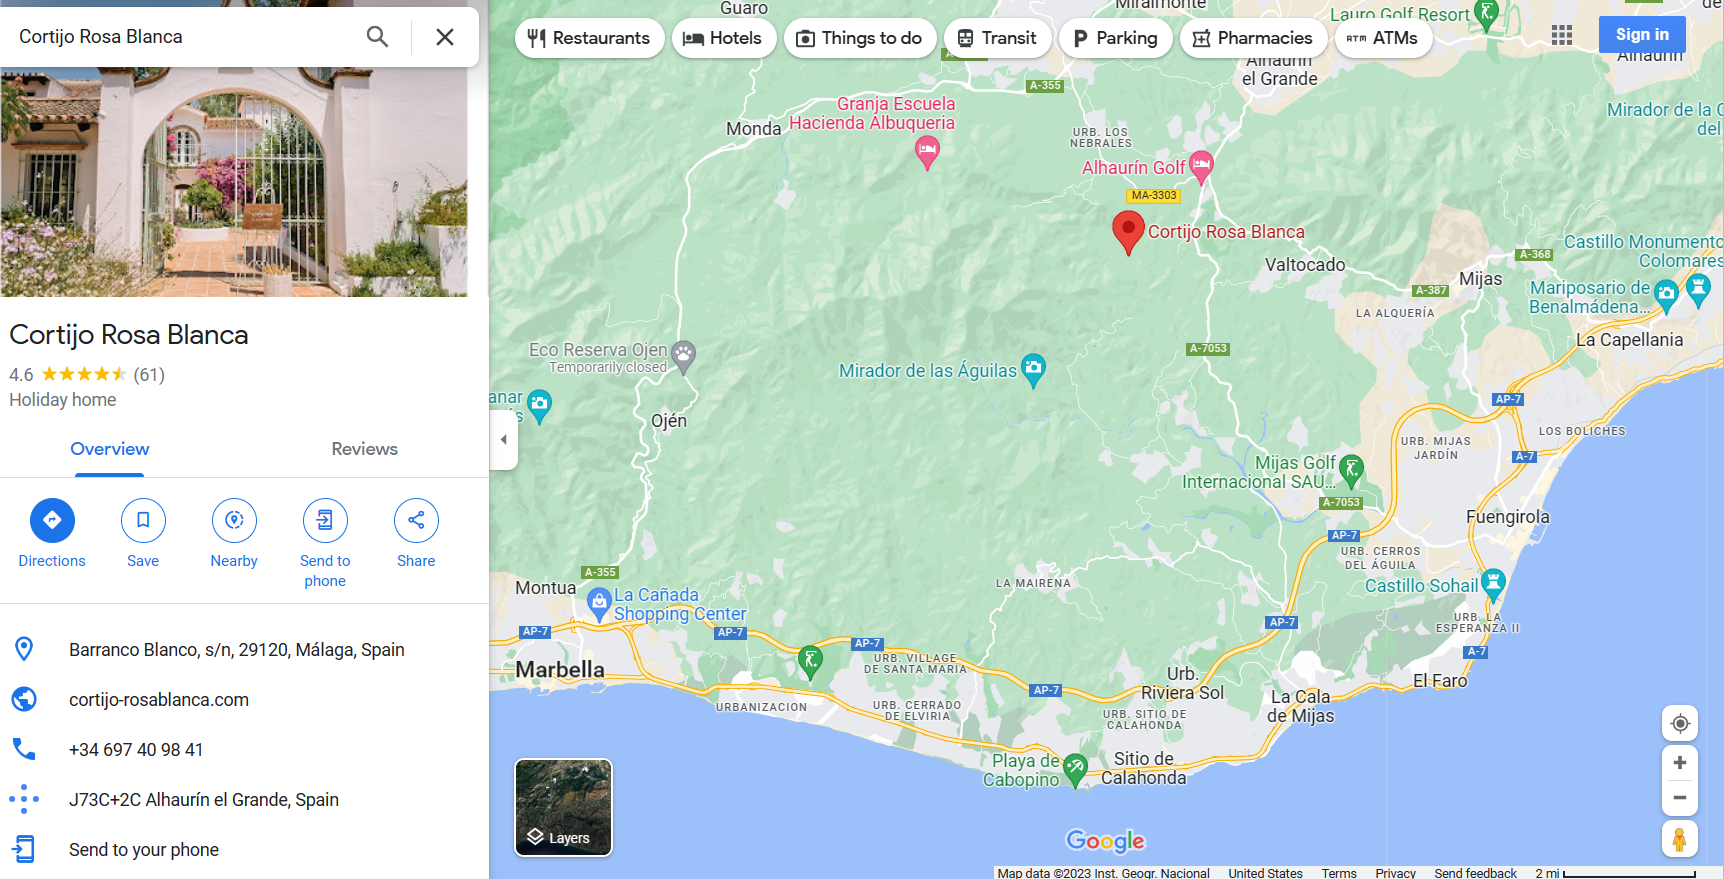Click the Sign in button
Image resolution: width=1724 pixels, height=879 pixels.
(1642, 34)
